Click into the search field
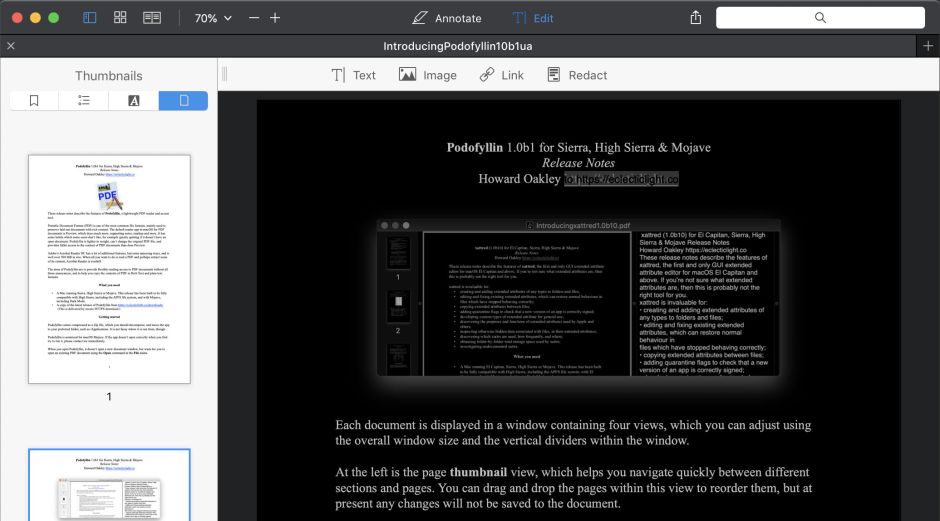940x521 pixels. click(821, 18)
